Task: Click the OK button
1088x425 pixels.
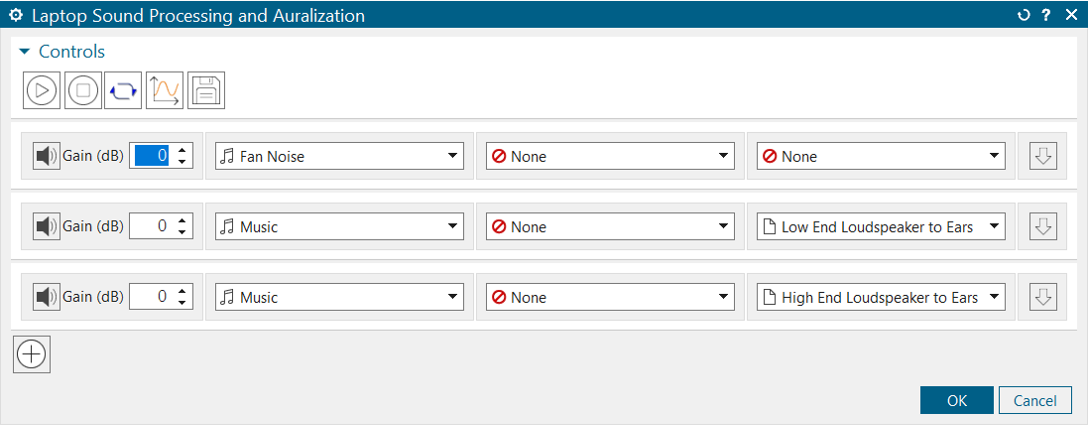Action: (x=957, y=400)
